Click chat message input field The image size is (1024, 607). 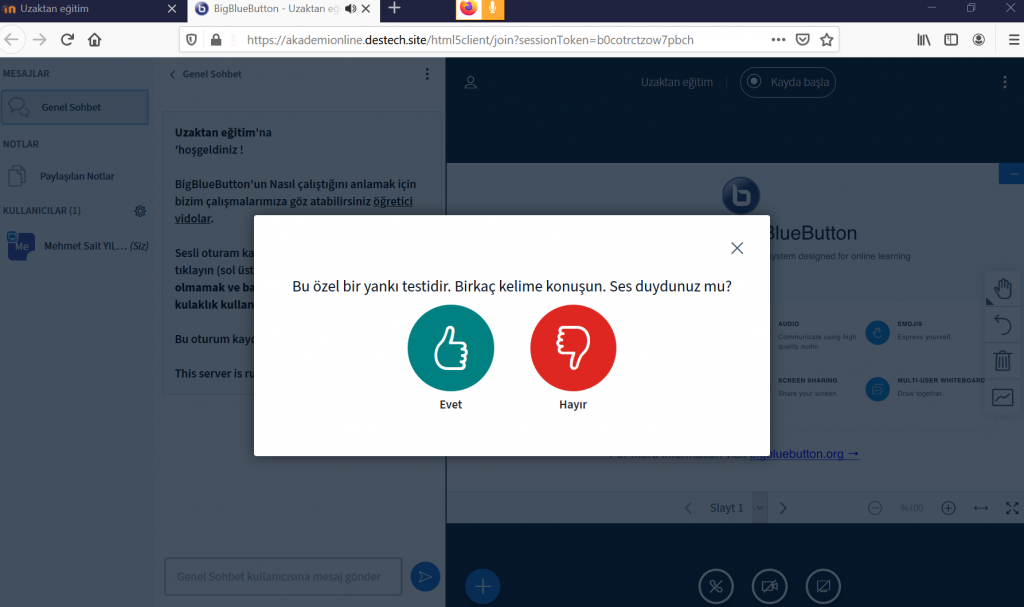[x=283, y=576]
